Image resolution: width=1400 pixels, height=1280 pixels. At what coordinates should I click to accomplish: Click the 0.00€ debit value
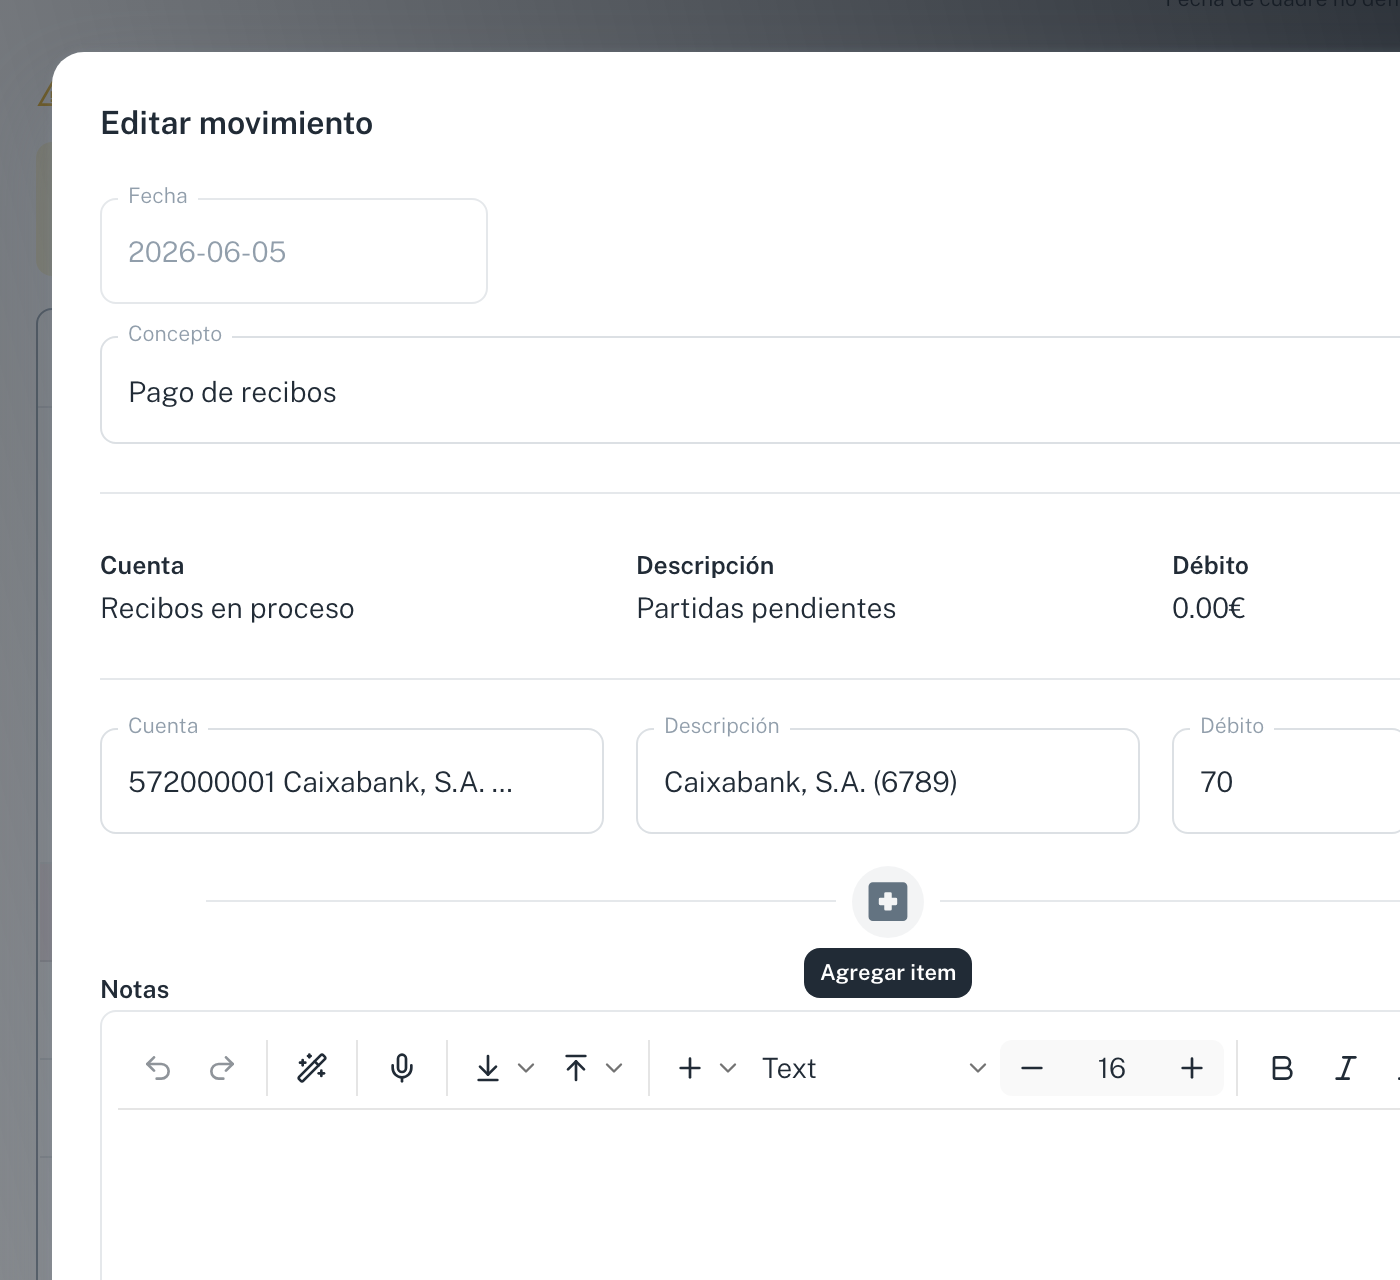click(x=1208, y=608)
